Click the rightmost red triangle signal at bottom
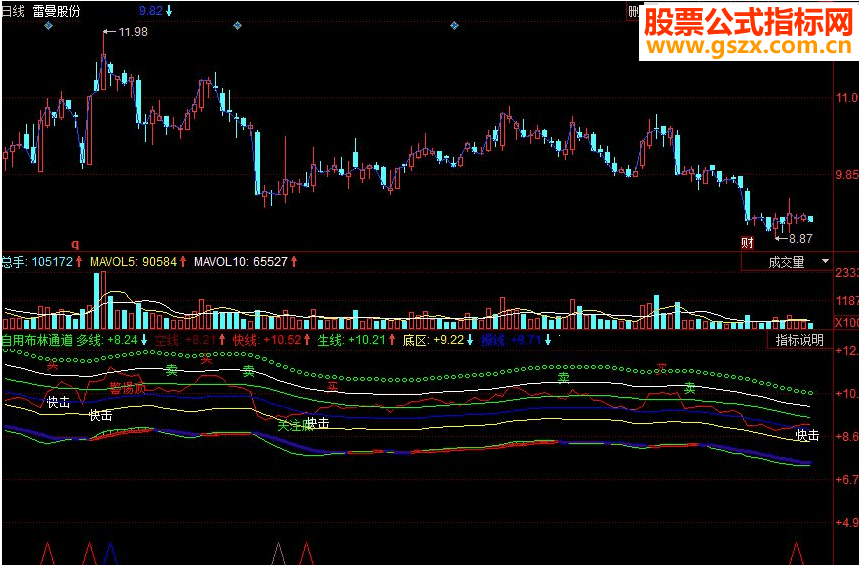The height and width of the screenshot is (566, 866). tap(796, 553)
